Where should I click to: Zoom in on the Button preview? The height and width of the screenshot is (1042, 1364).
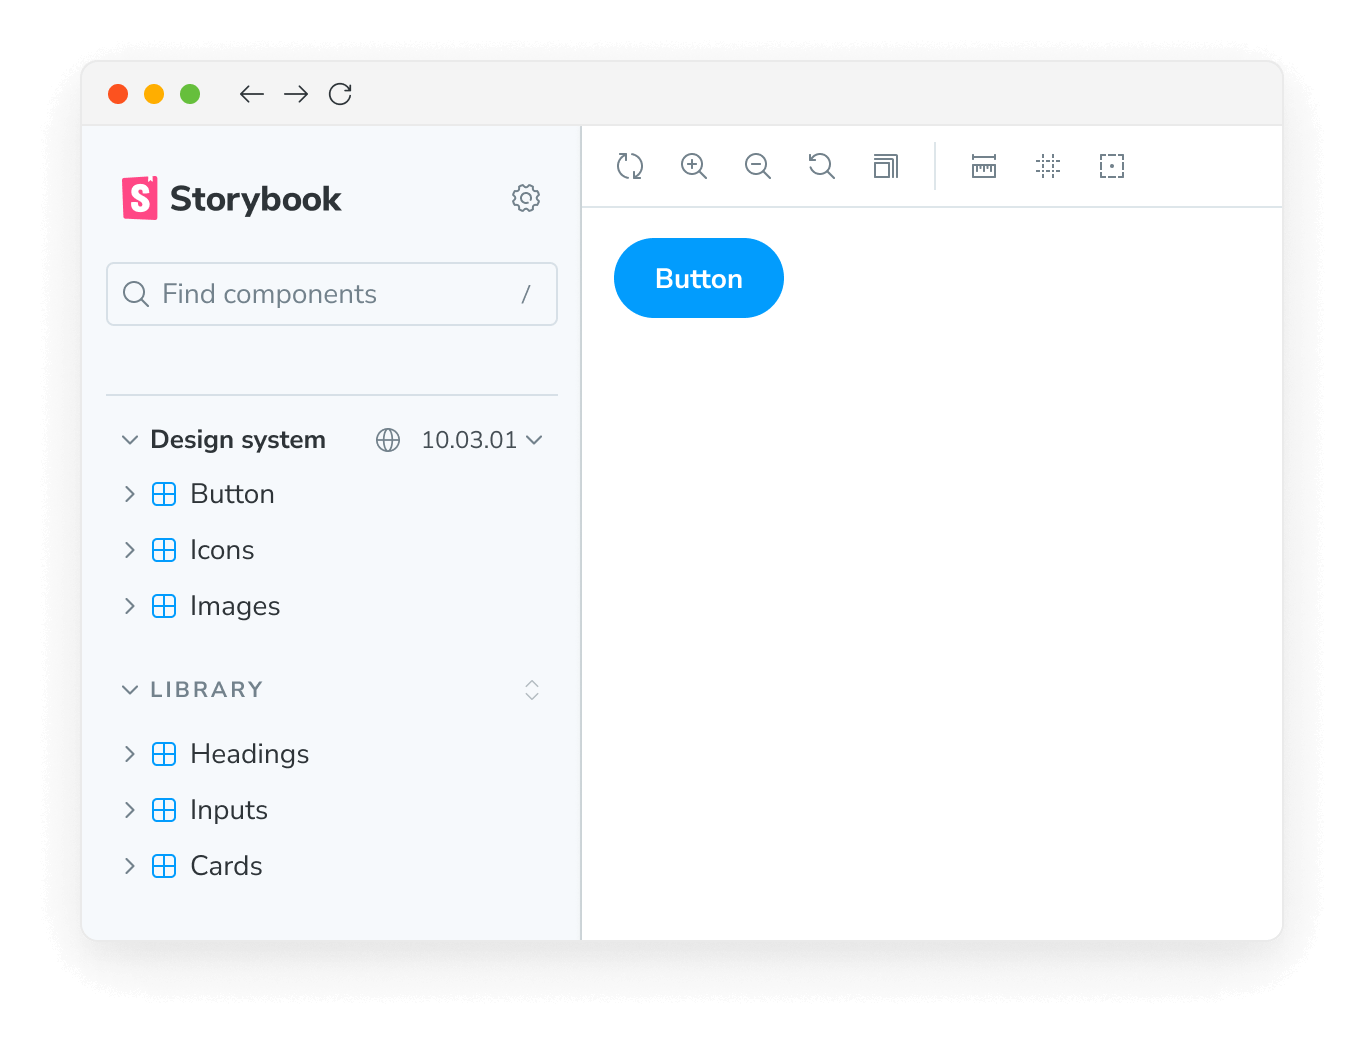pos(694,166)
